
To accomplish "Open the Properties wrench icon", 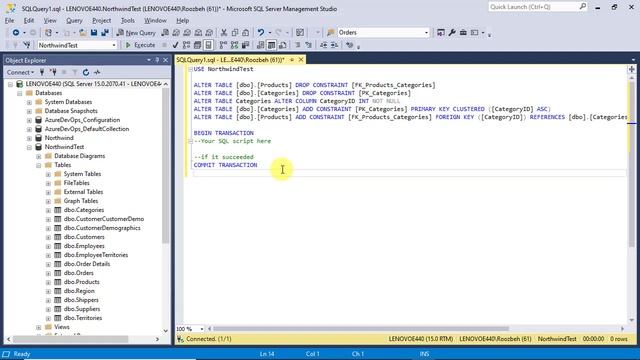I will [452, 33].
